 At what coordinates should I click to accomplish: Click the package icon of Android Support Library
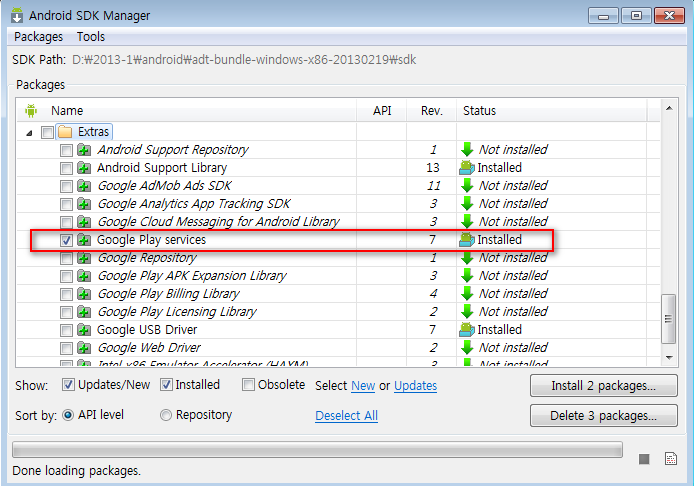(84, 168)
